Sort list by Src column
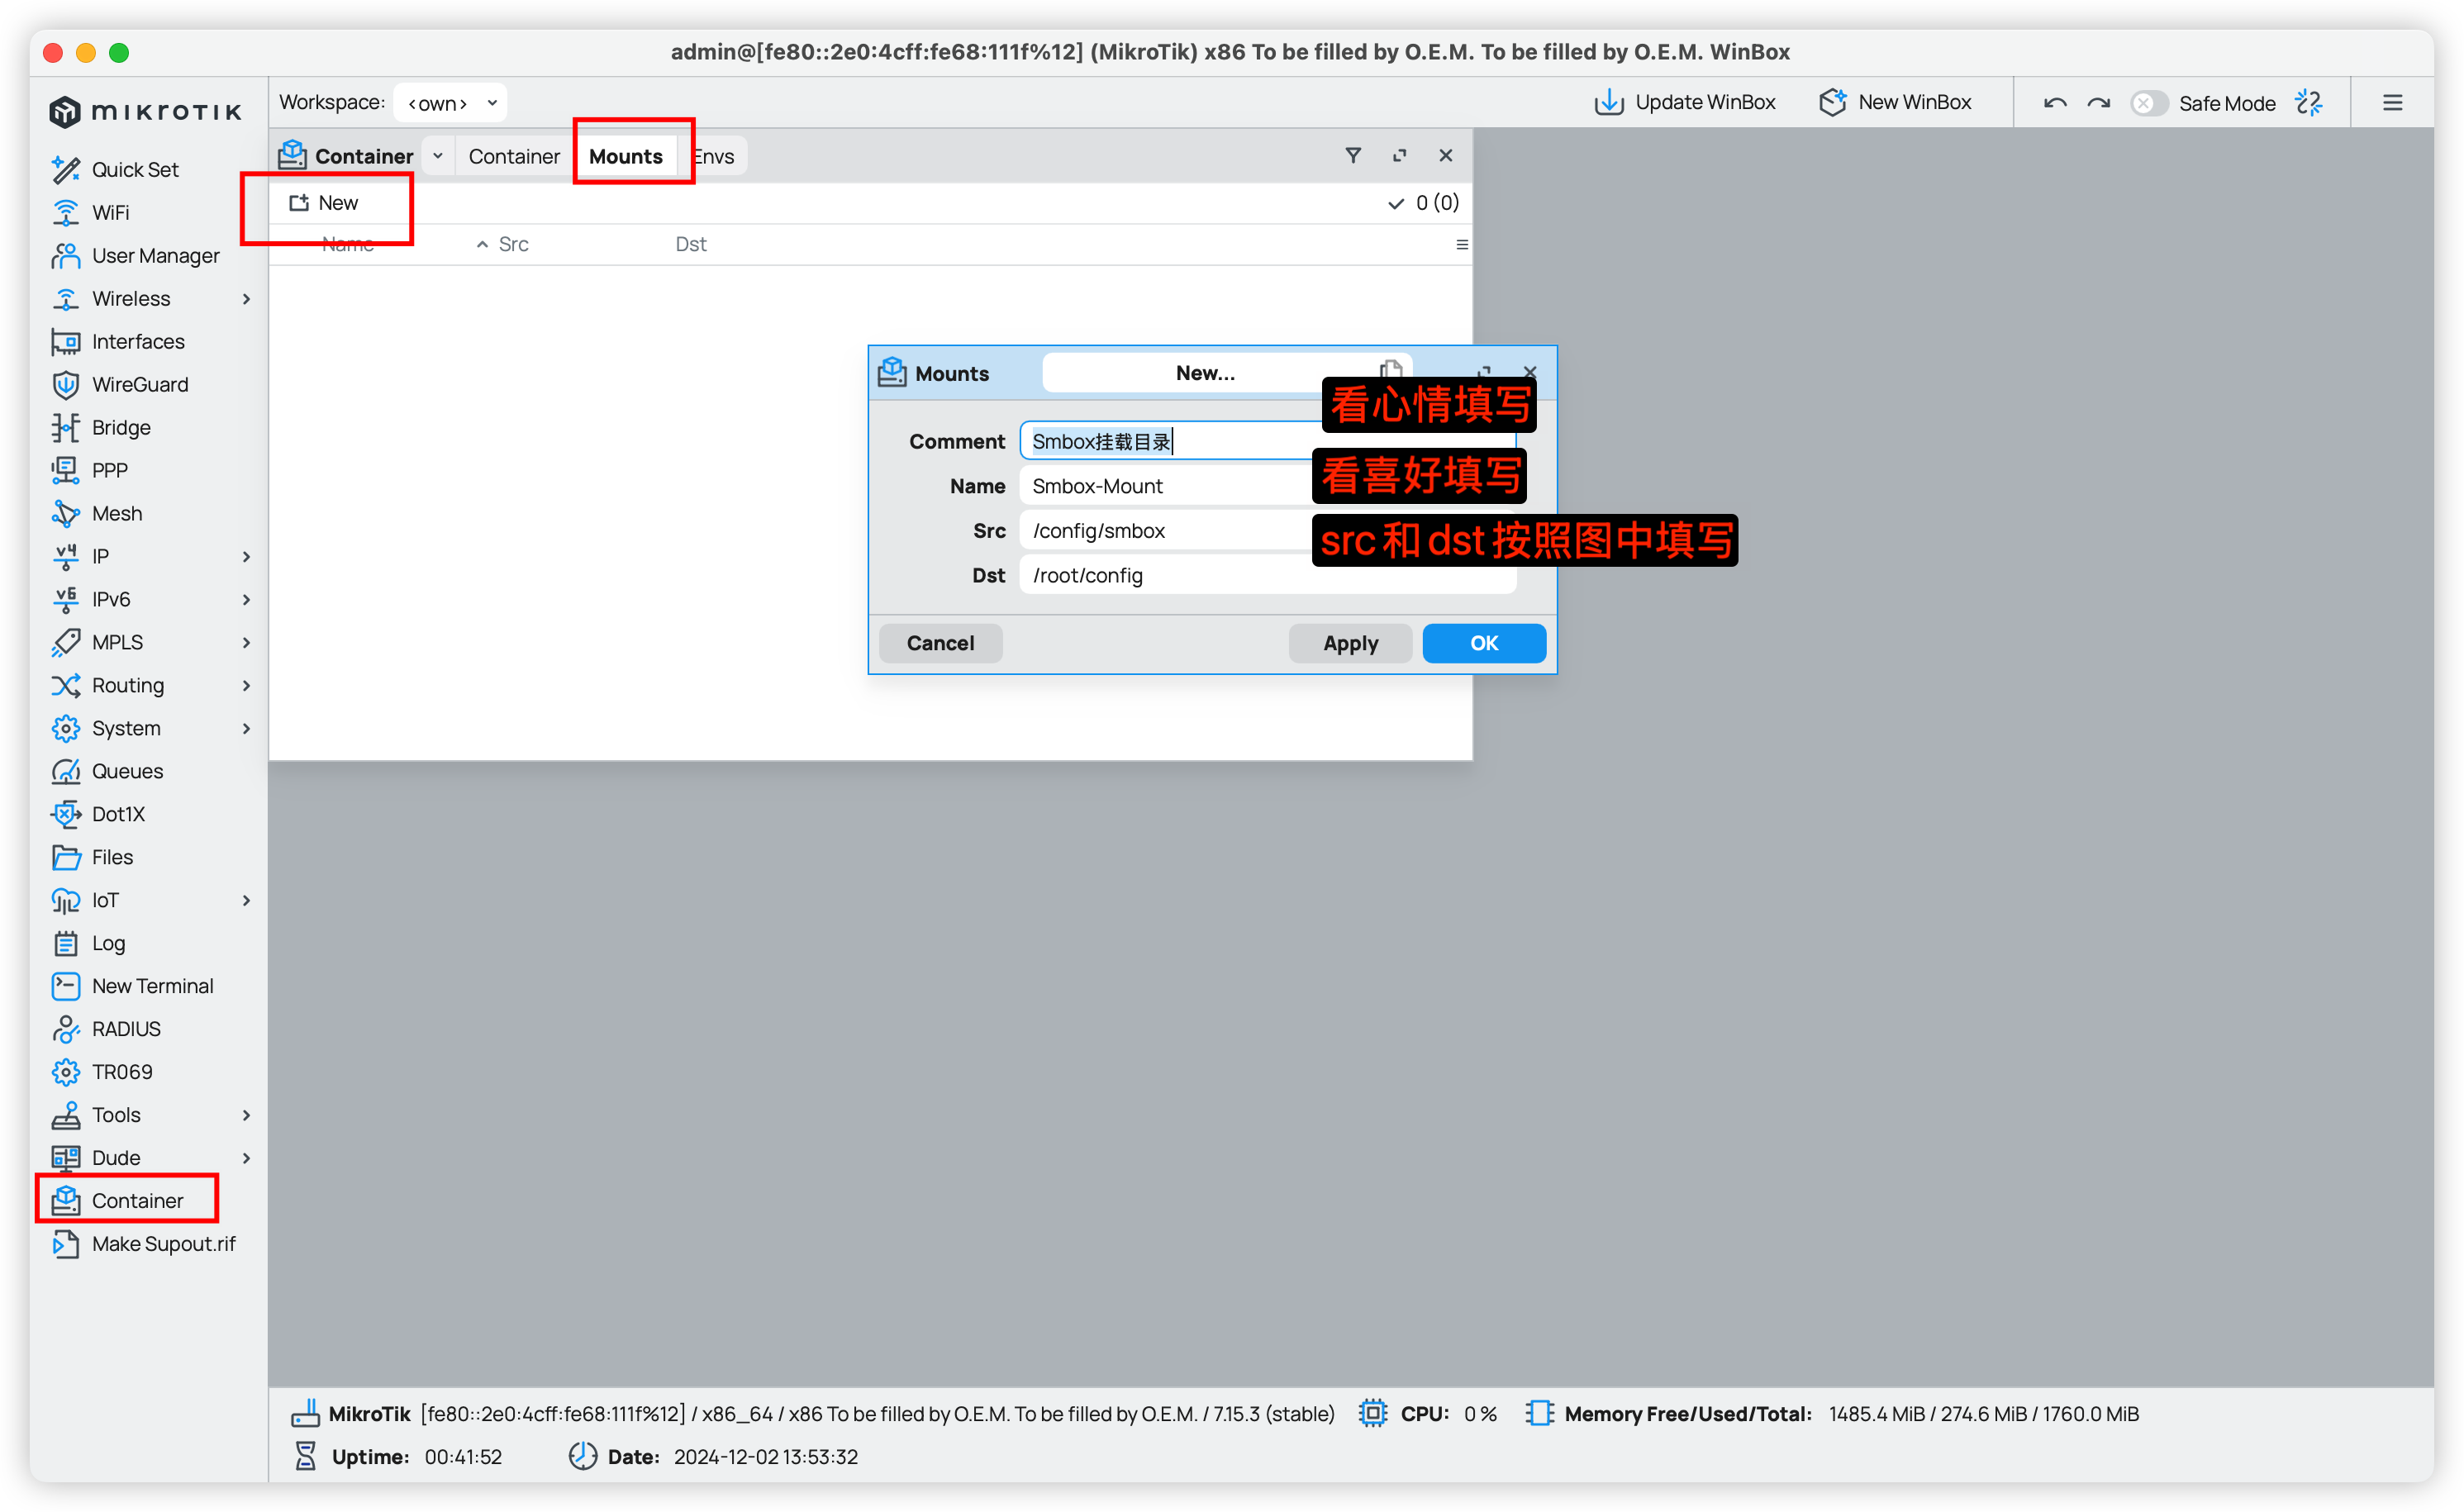The width and height of the screenshot is (2464, 1512). [513, 244]
